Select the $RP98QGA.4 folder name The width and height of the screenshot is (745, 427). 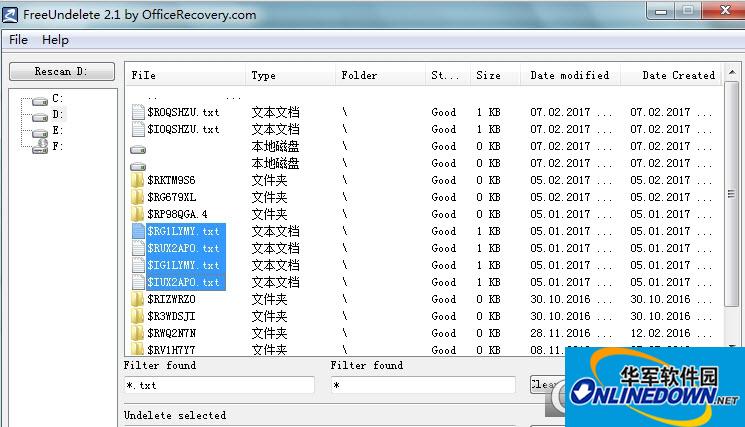click(177, 214)
